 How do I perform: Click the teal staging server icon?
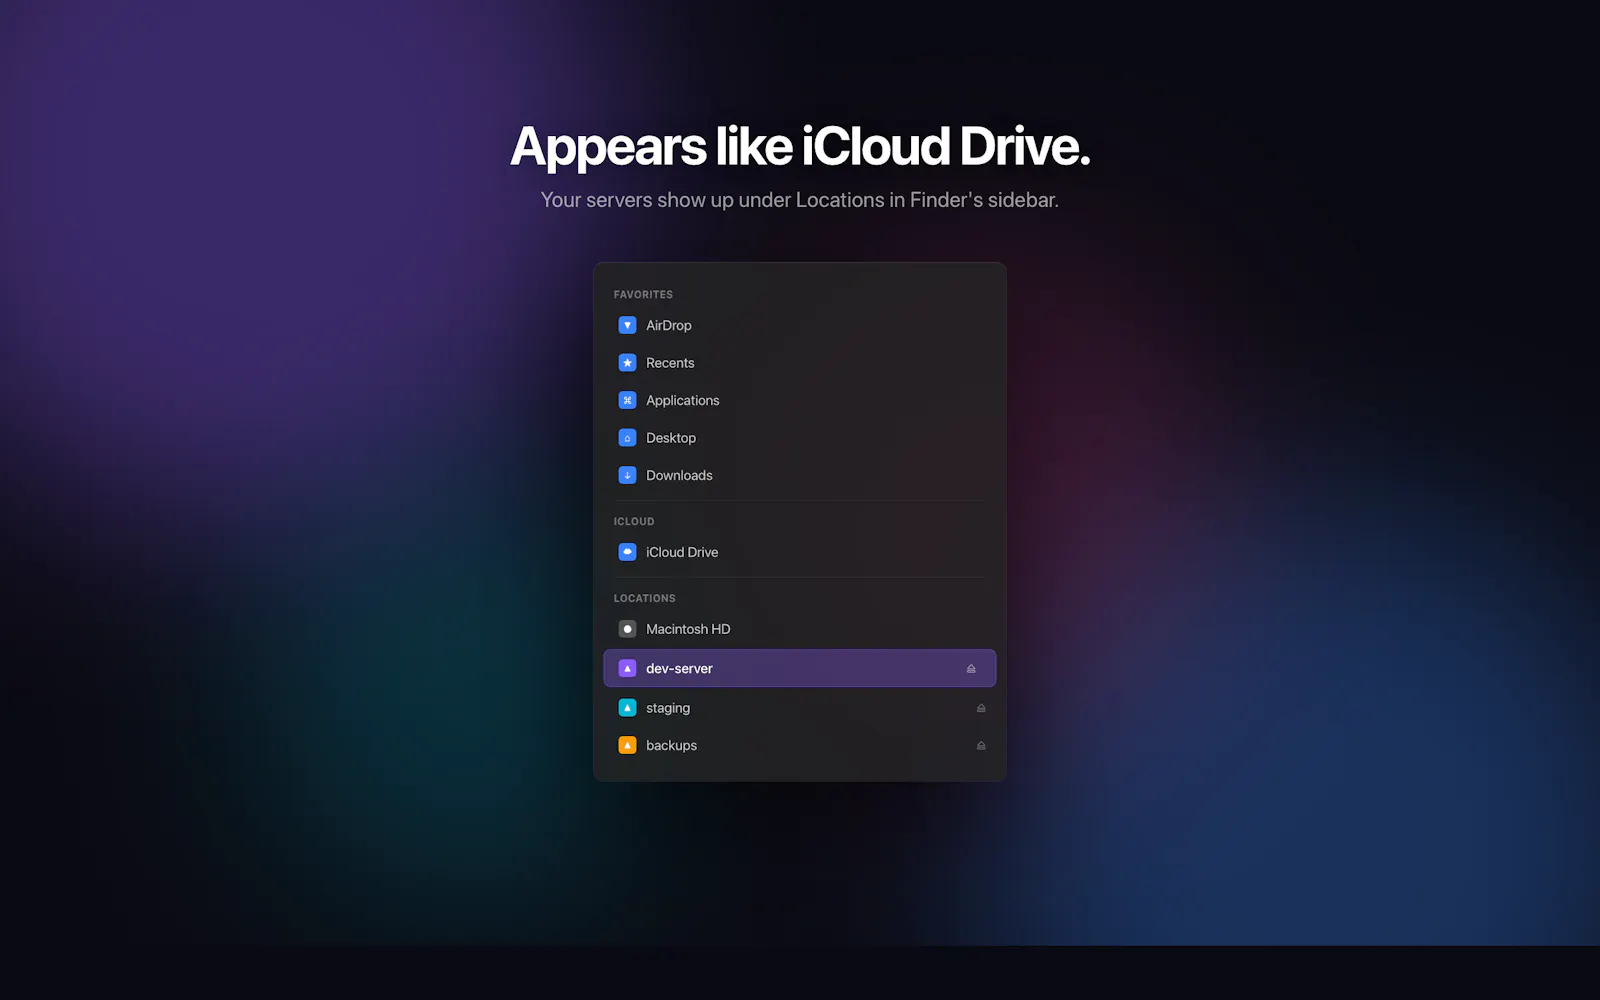pos(627,708)
